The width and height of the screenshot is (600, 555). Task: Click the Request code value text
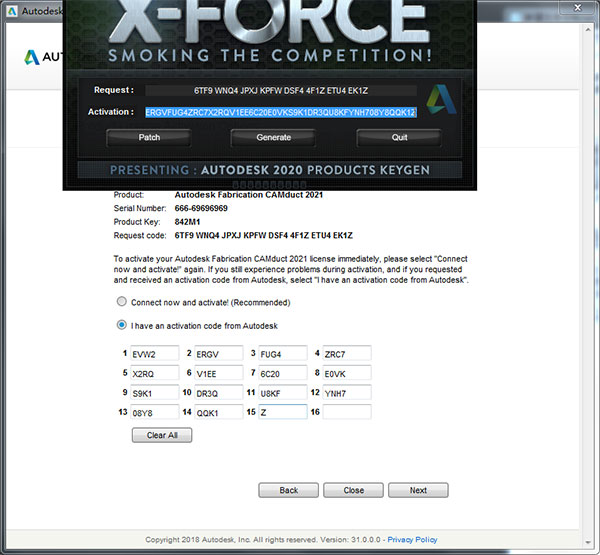pos(263,235)
